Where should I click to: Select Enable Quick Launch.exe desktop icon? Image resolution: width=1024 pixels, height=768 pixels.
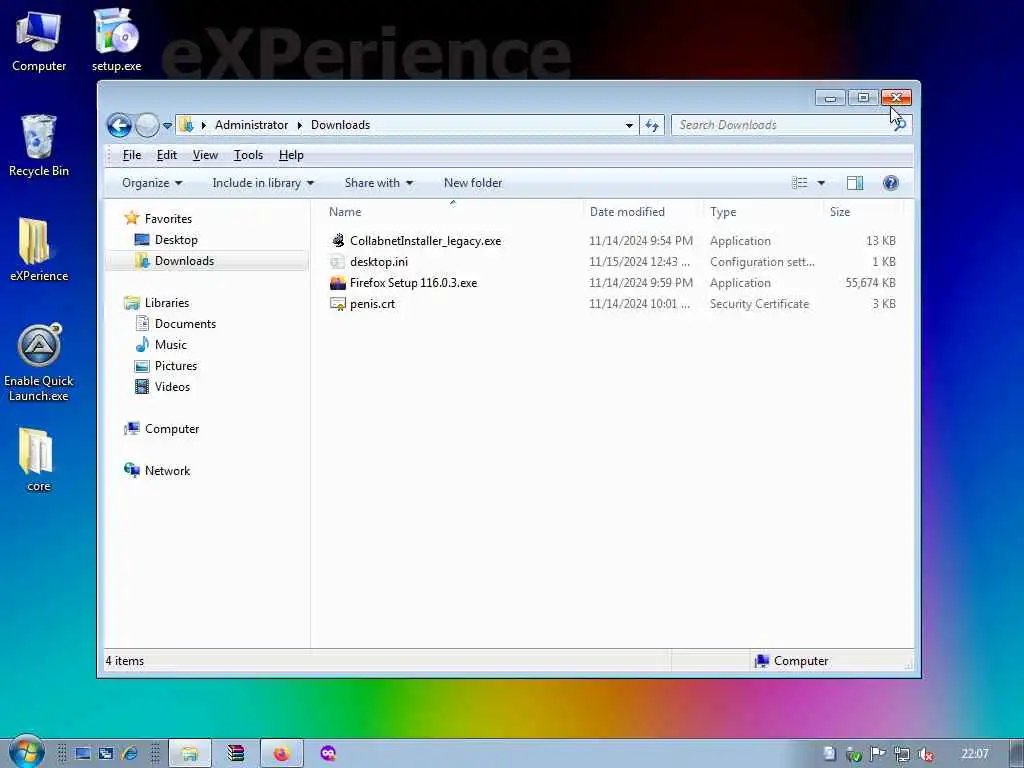[39, 363]
